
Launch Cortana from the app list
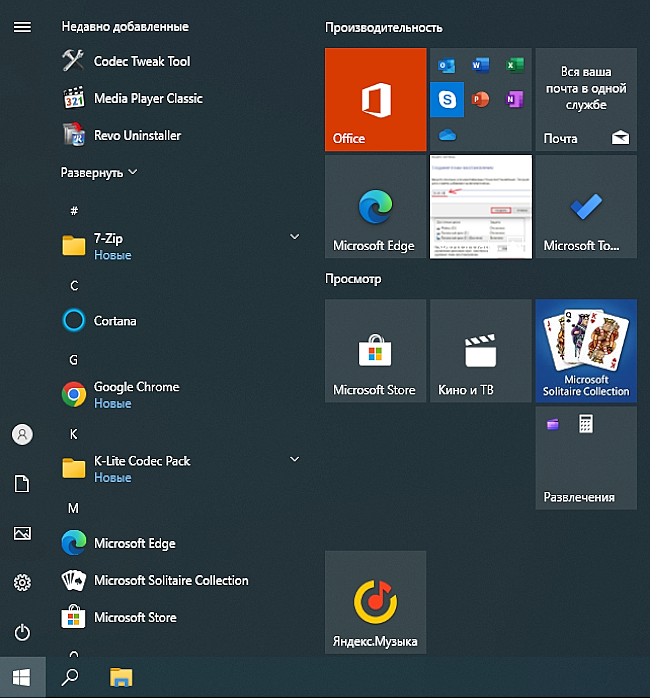pos(99,321)
